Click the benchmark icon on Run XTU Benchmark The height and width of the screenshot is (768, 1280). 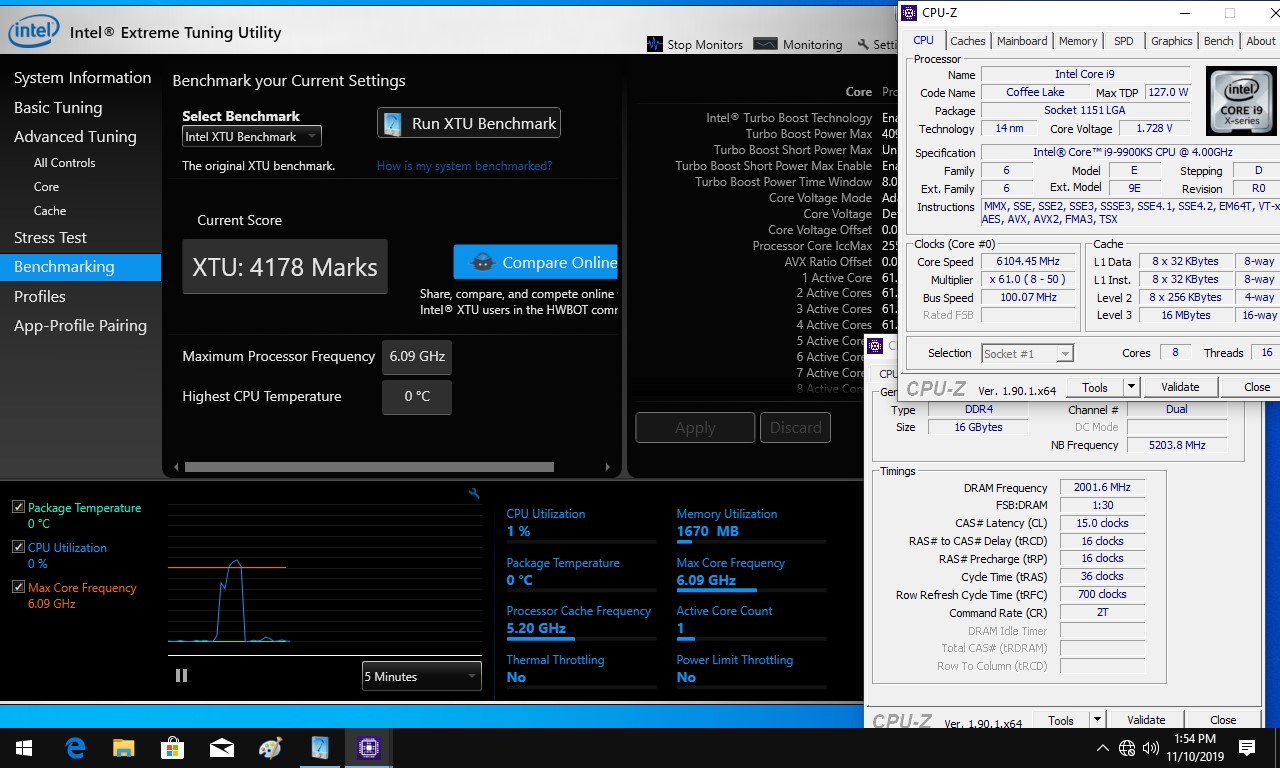(394, 124)
